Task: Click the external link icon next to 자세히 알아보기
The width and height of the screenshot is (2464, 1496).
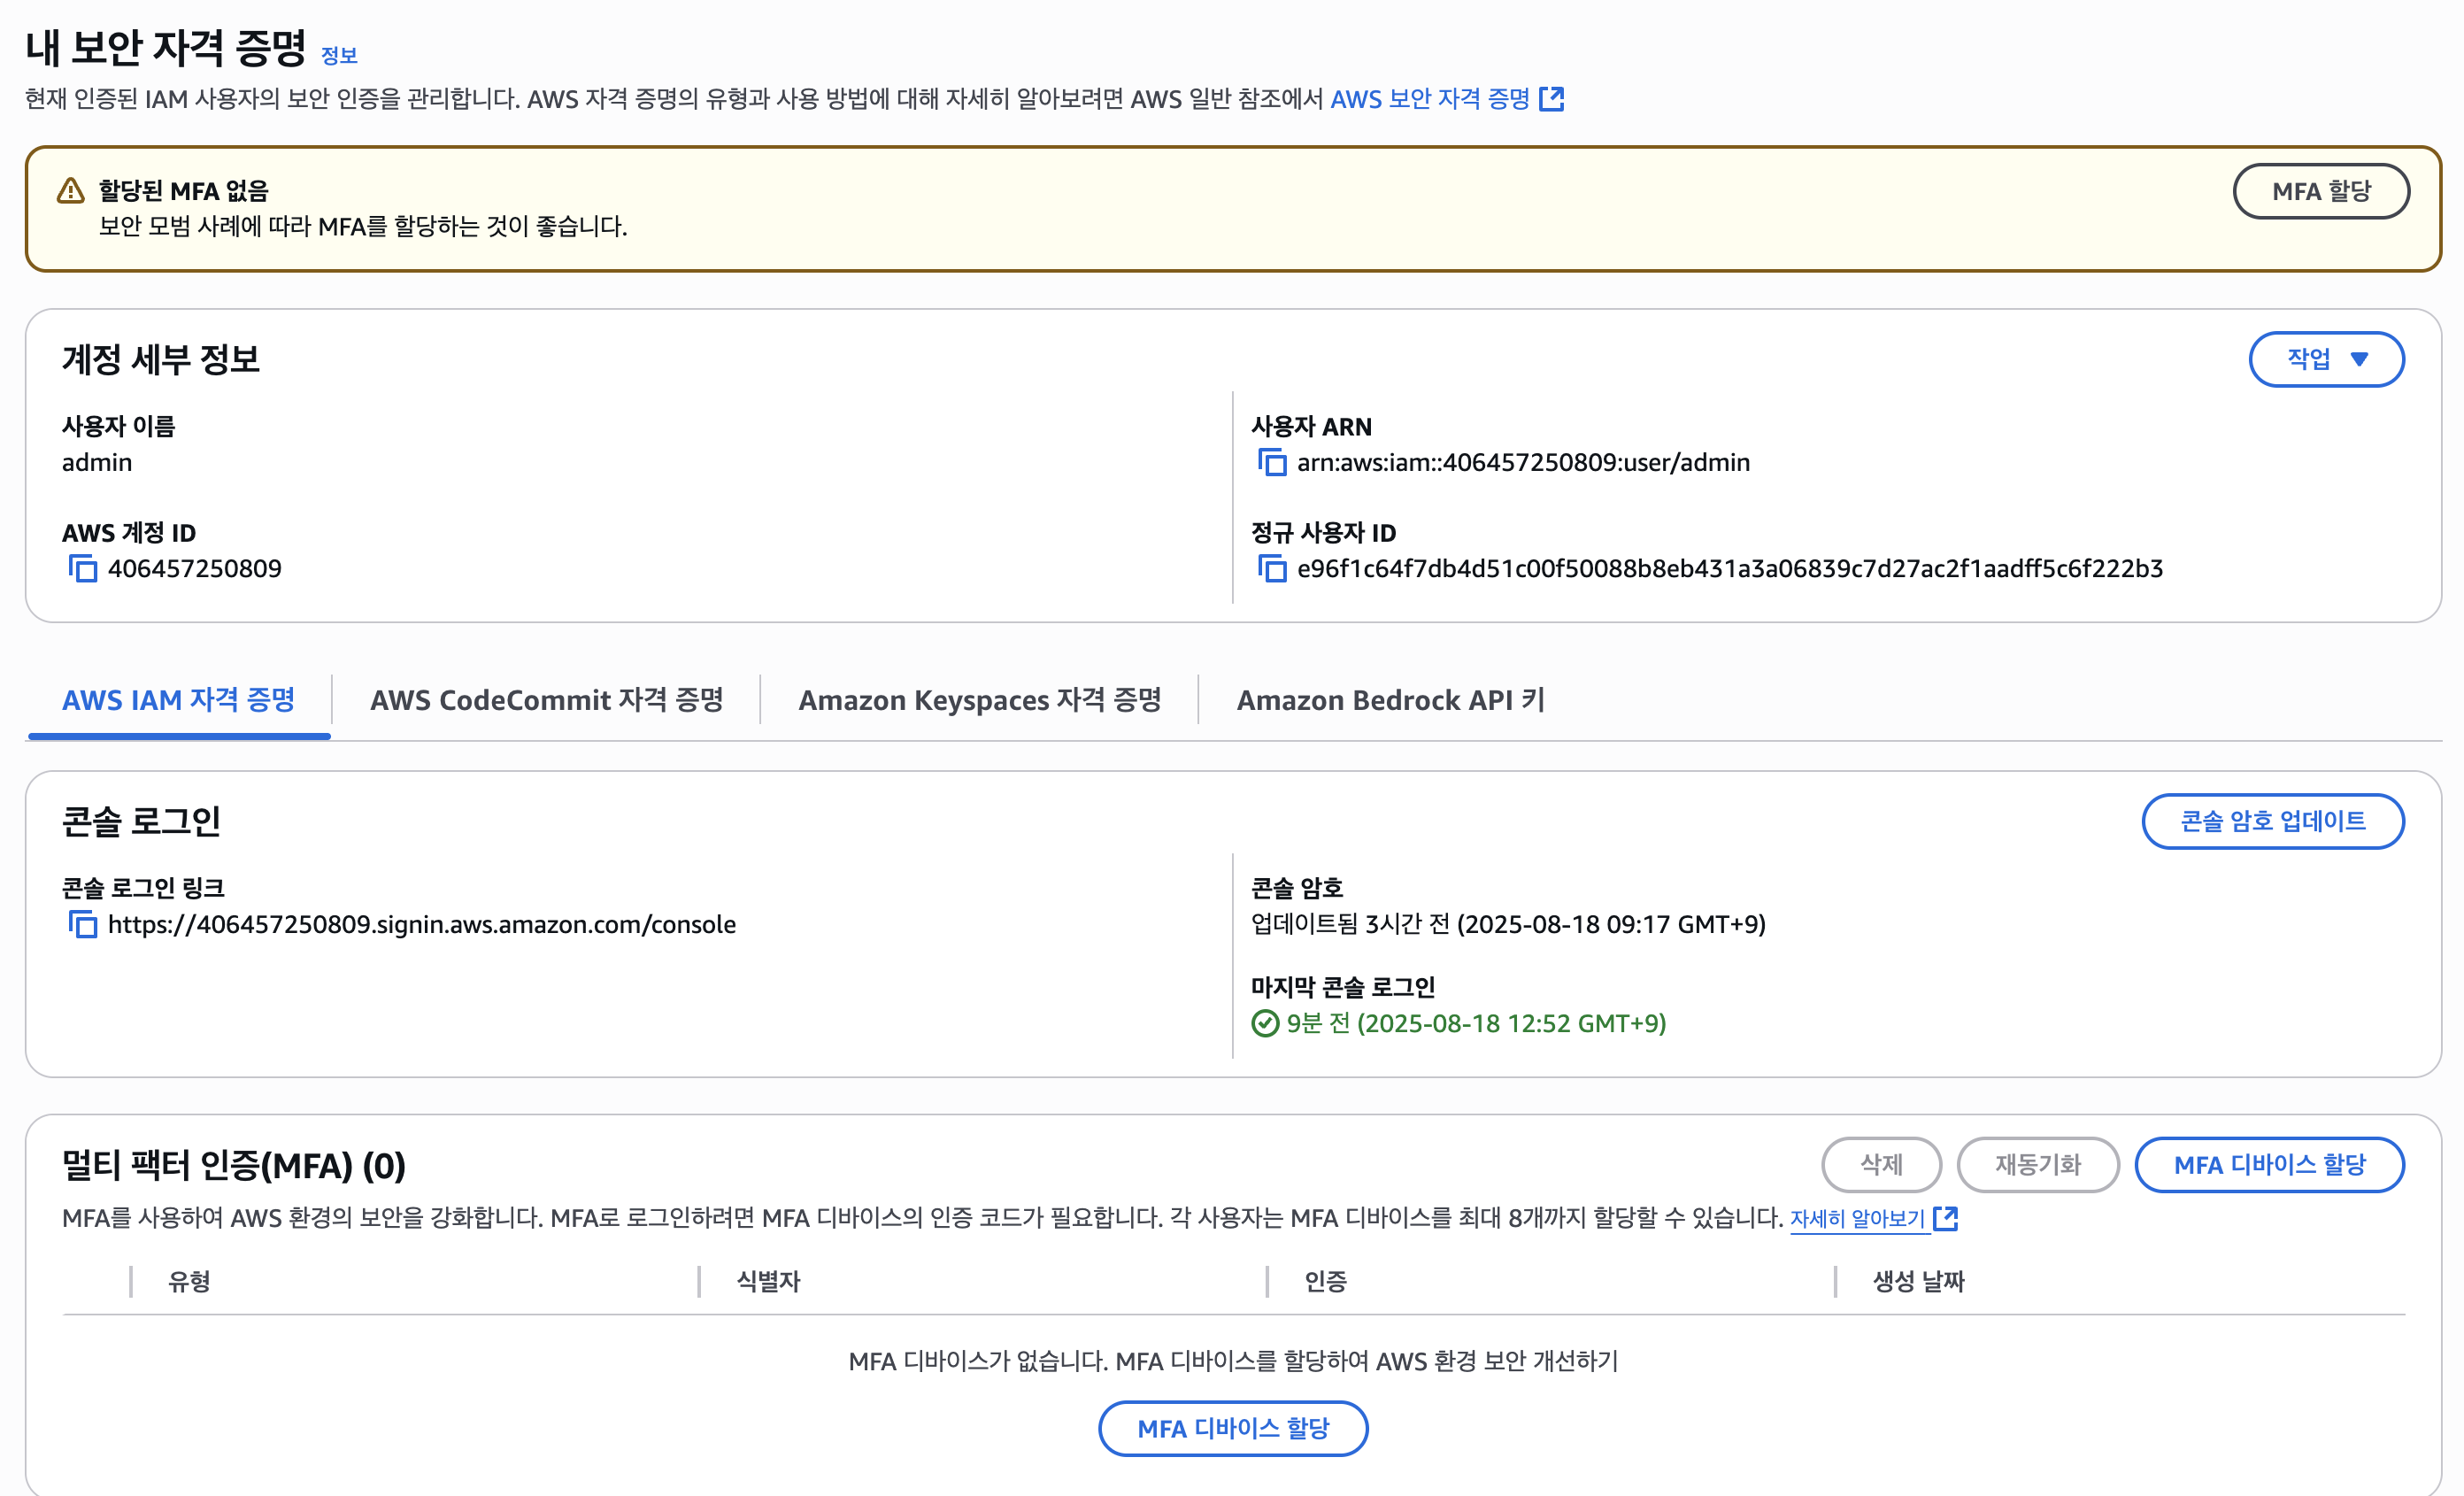Action: [x=1945, y=1218]
